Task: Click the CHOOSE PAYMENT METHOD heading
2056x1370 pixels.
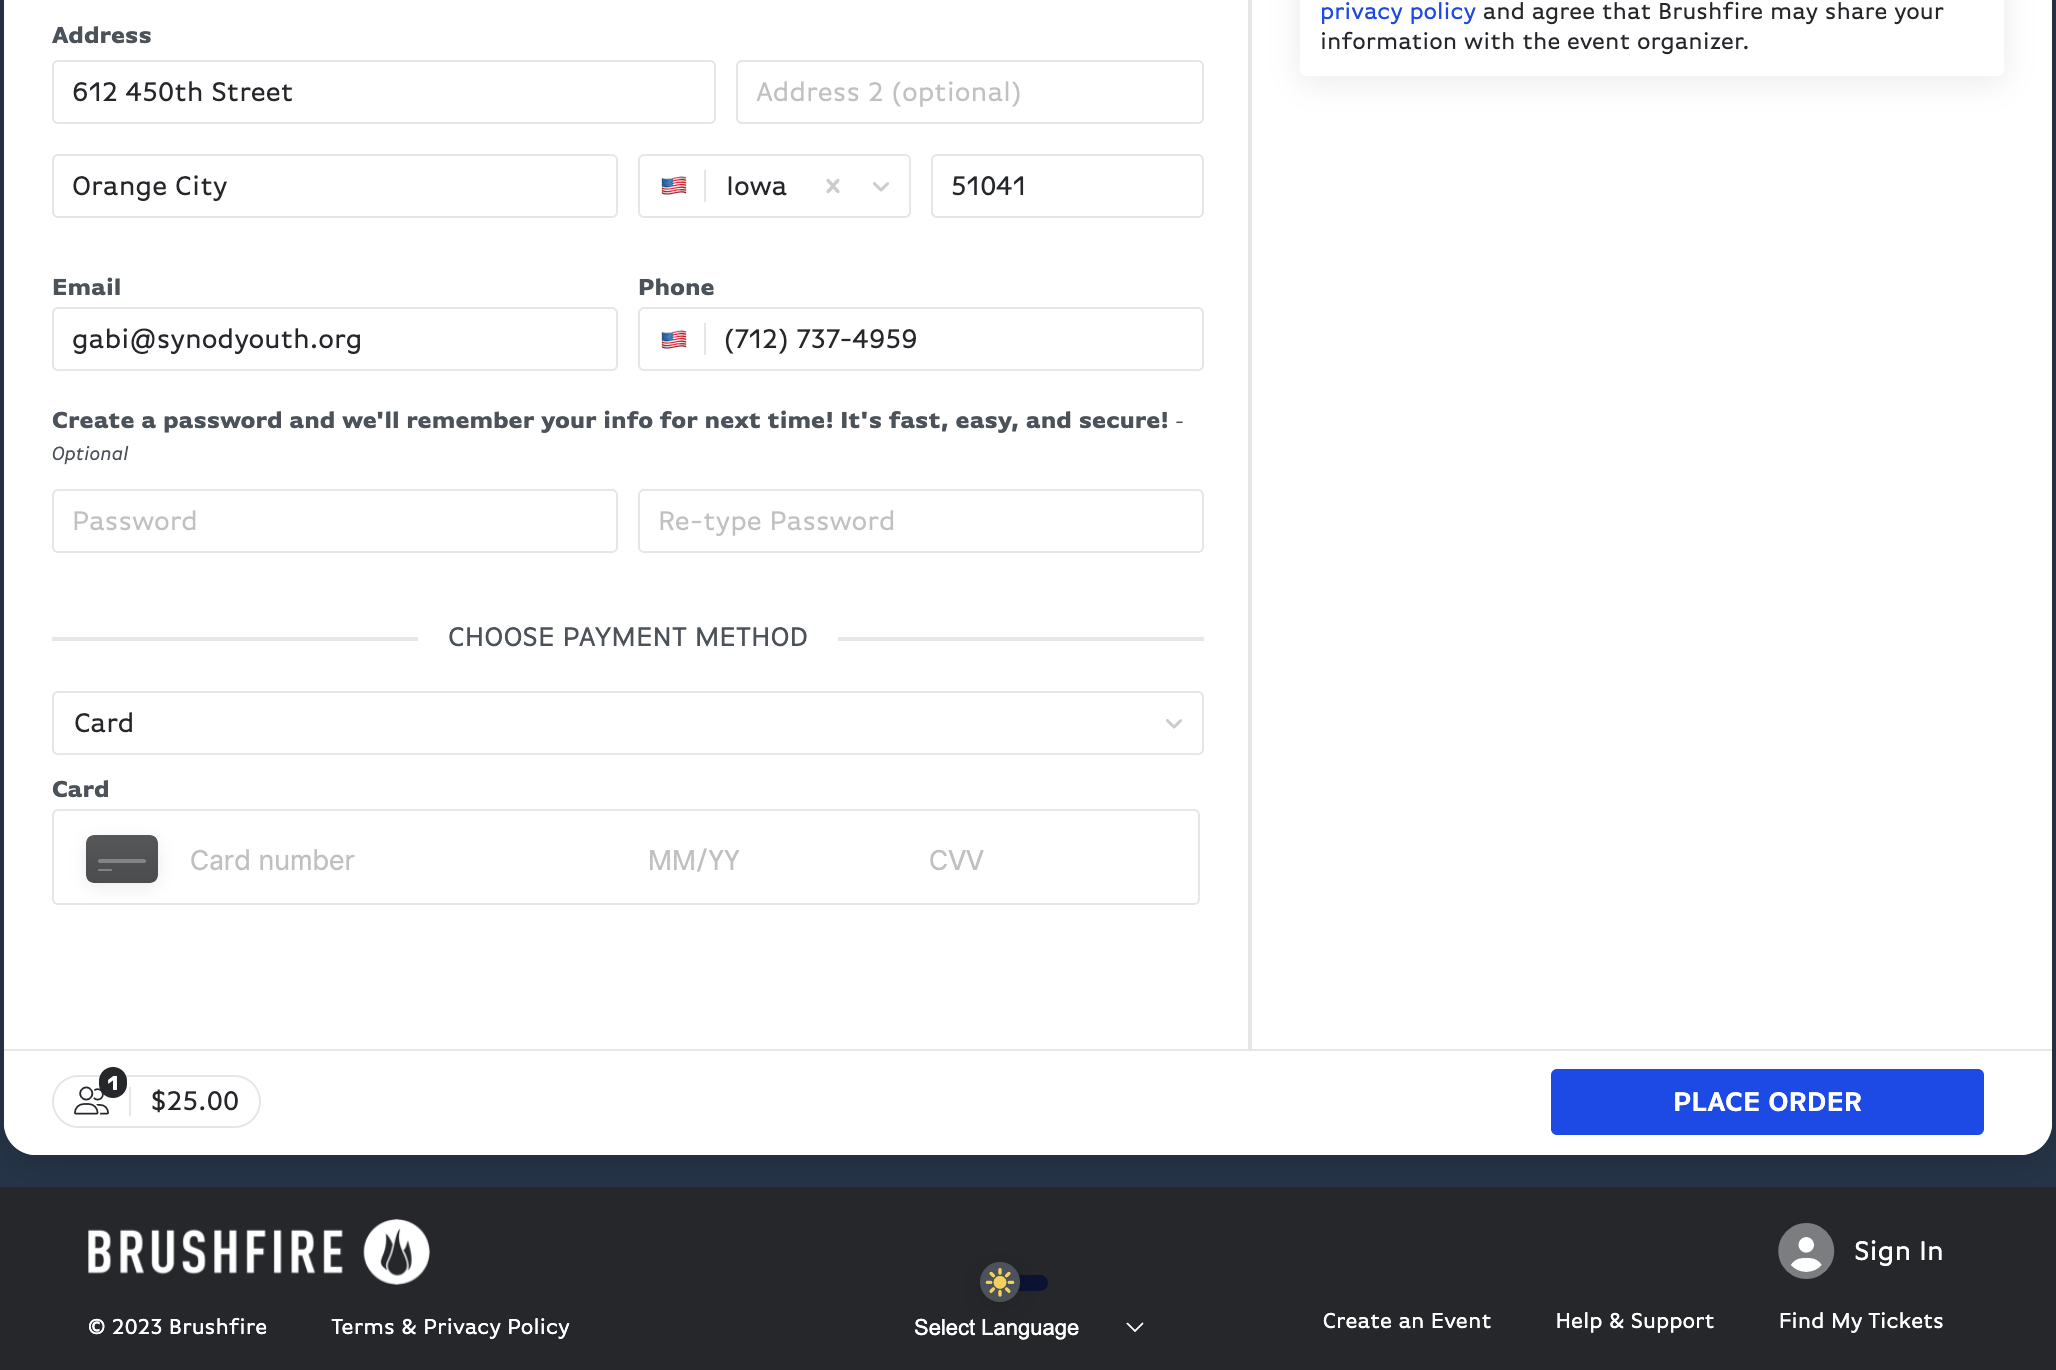Action: click(x=628, y=637)
